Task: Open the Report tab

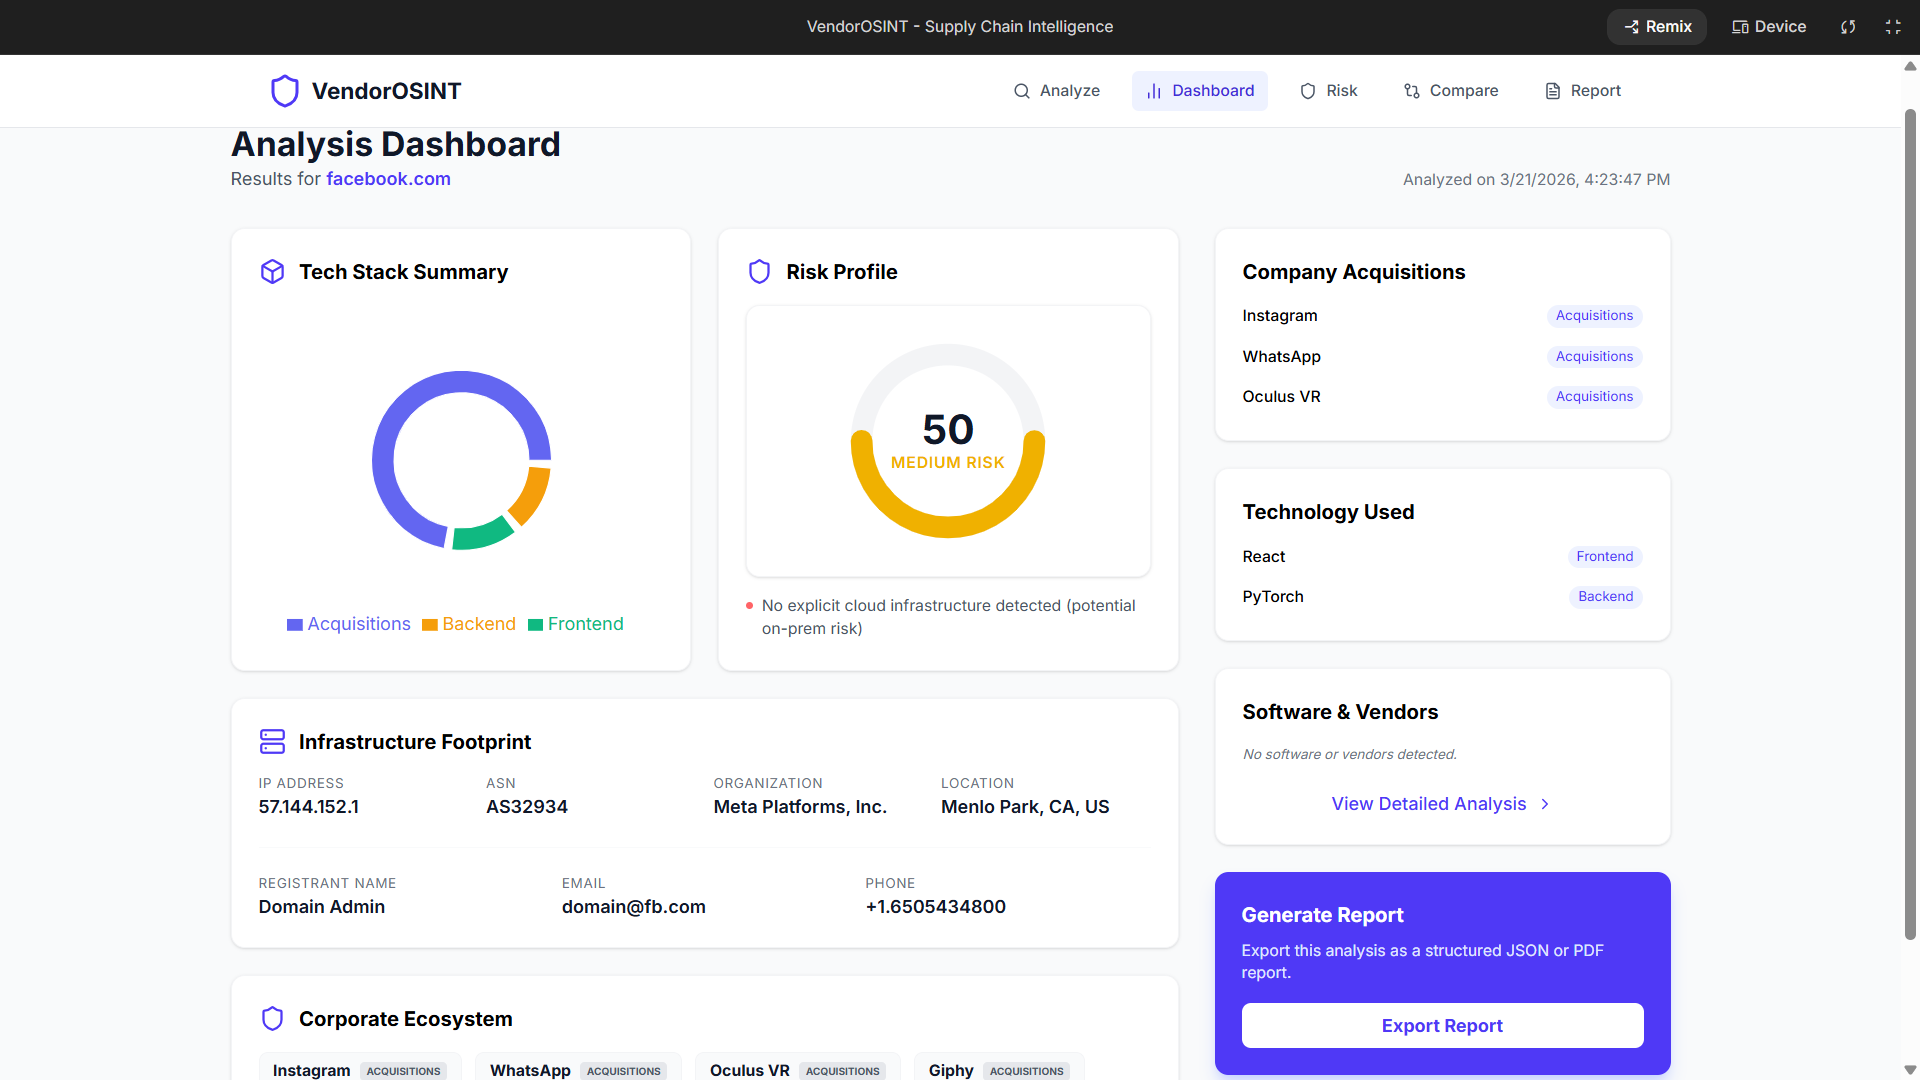Action: (x=1583, y=91)
